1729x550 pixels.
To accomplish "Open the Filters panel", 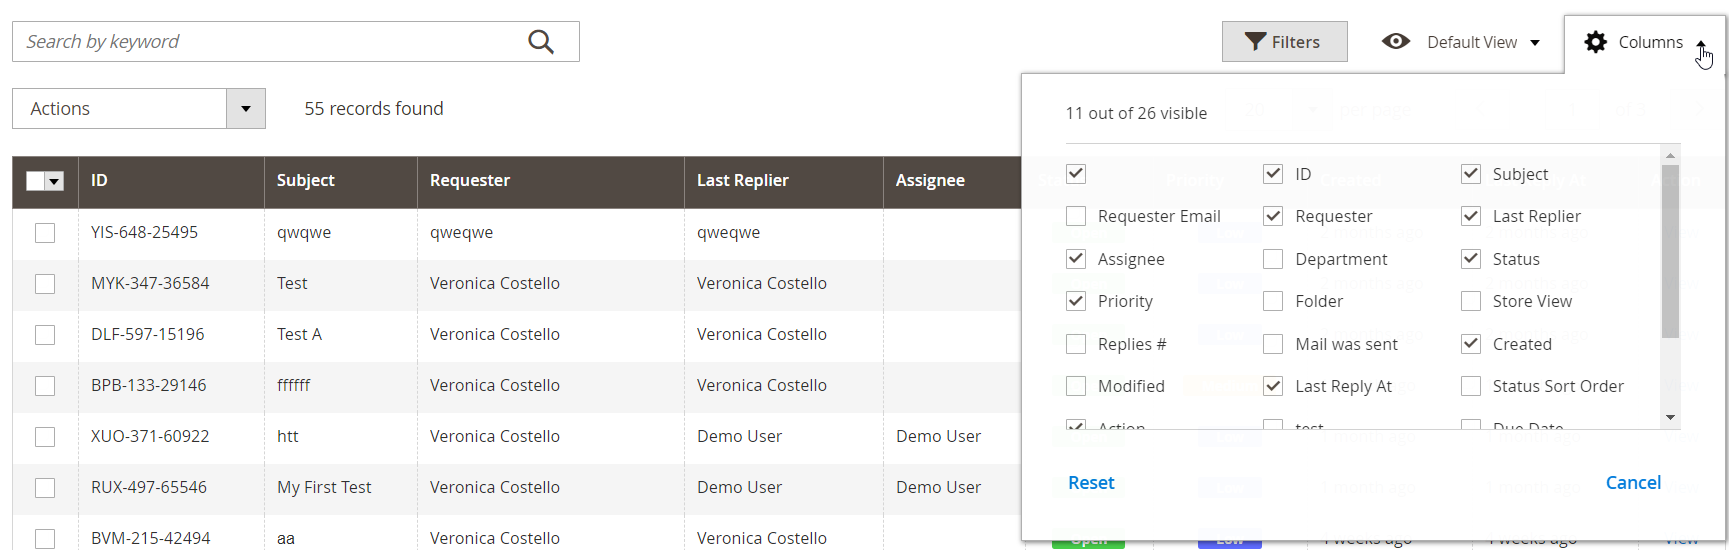I will tap(1284, 42).
